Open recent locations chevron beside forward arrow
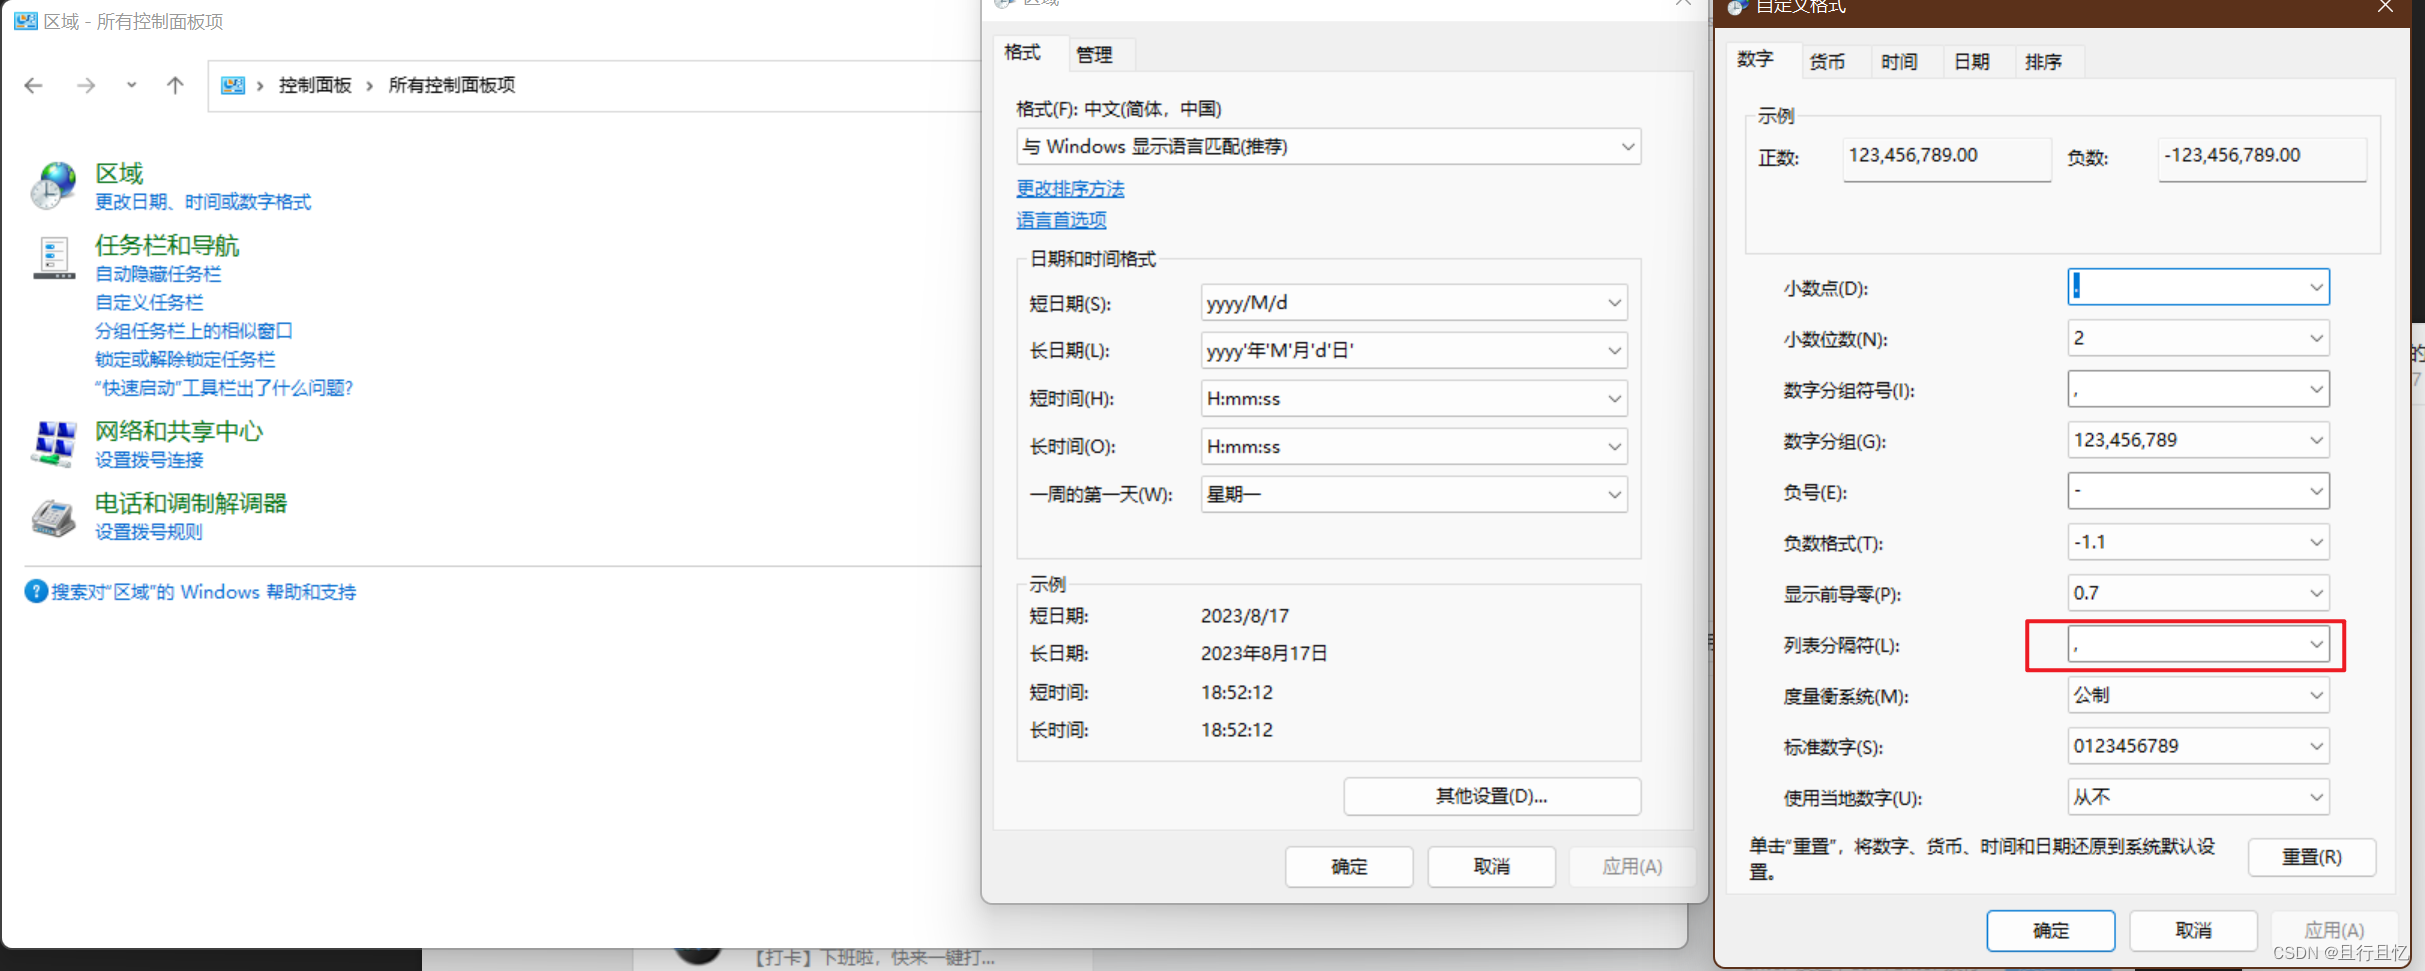This screenshot has width=2425, height=971. pos(131,85)
